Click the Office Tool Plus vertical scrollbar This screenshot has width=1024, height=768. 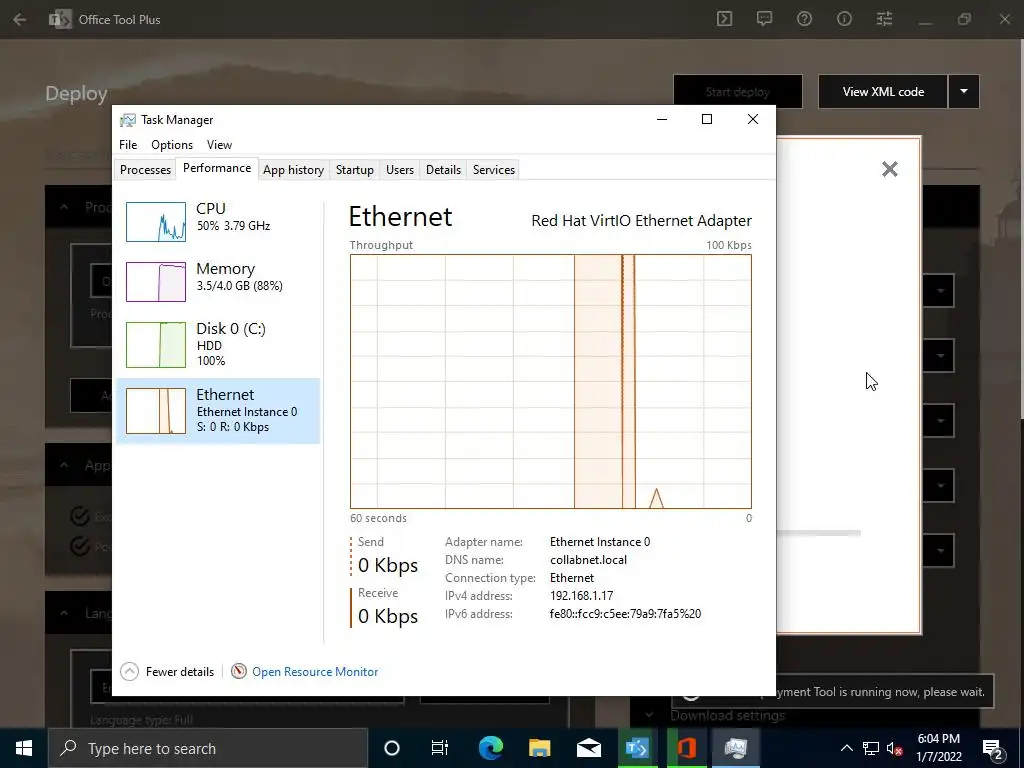point(1021,229)
